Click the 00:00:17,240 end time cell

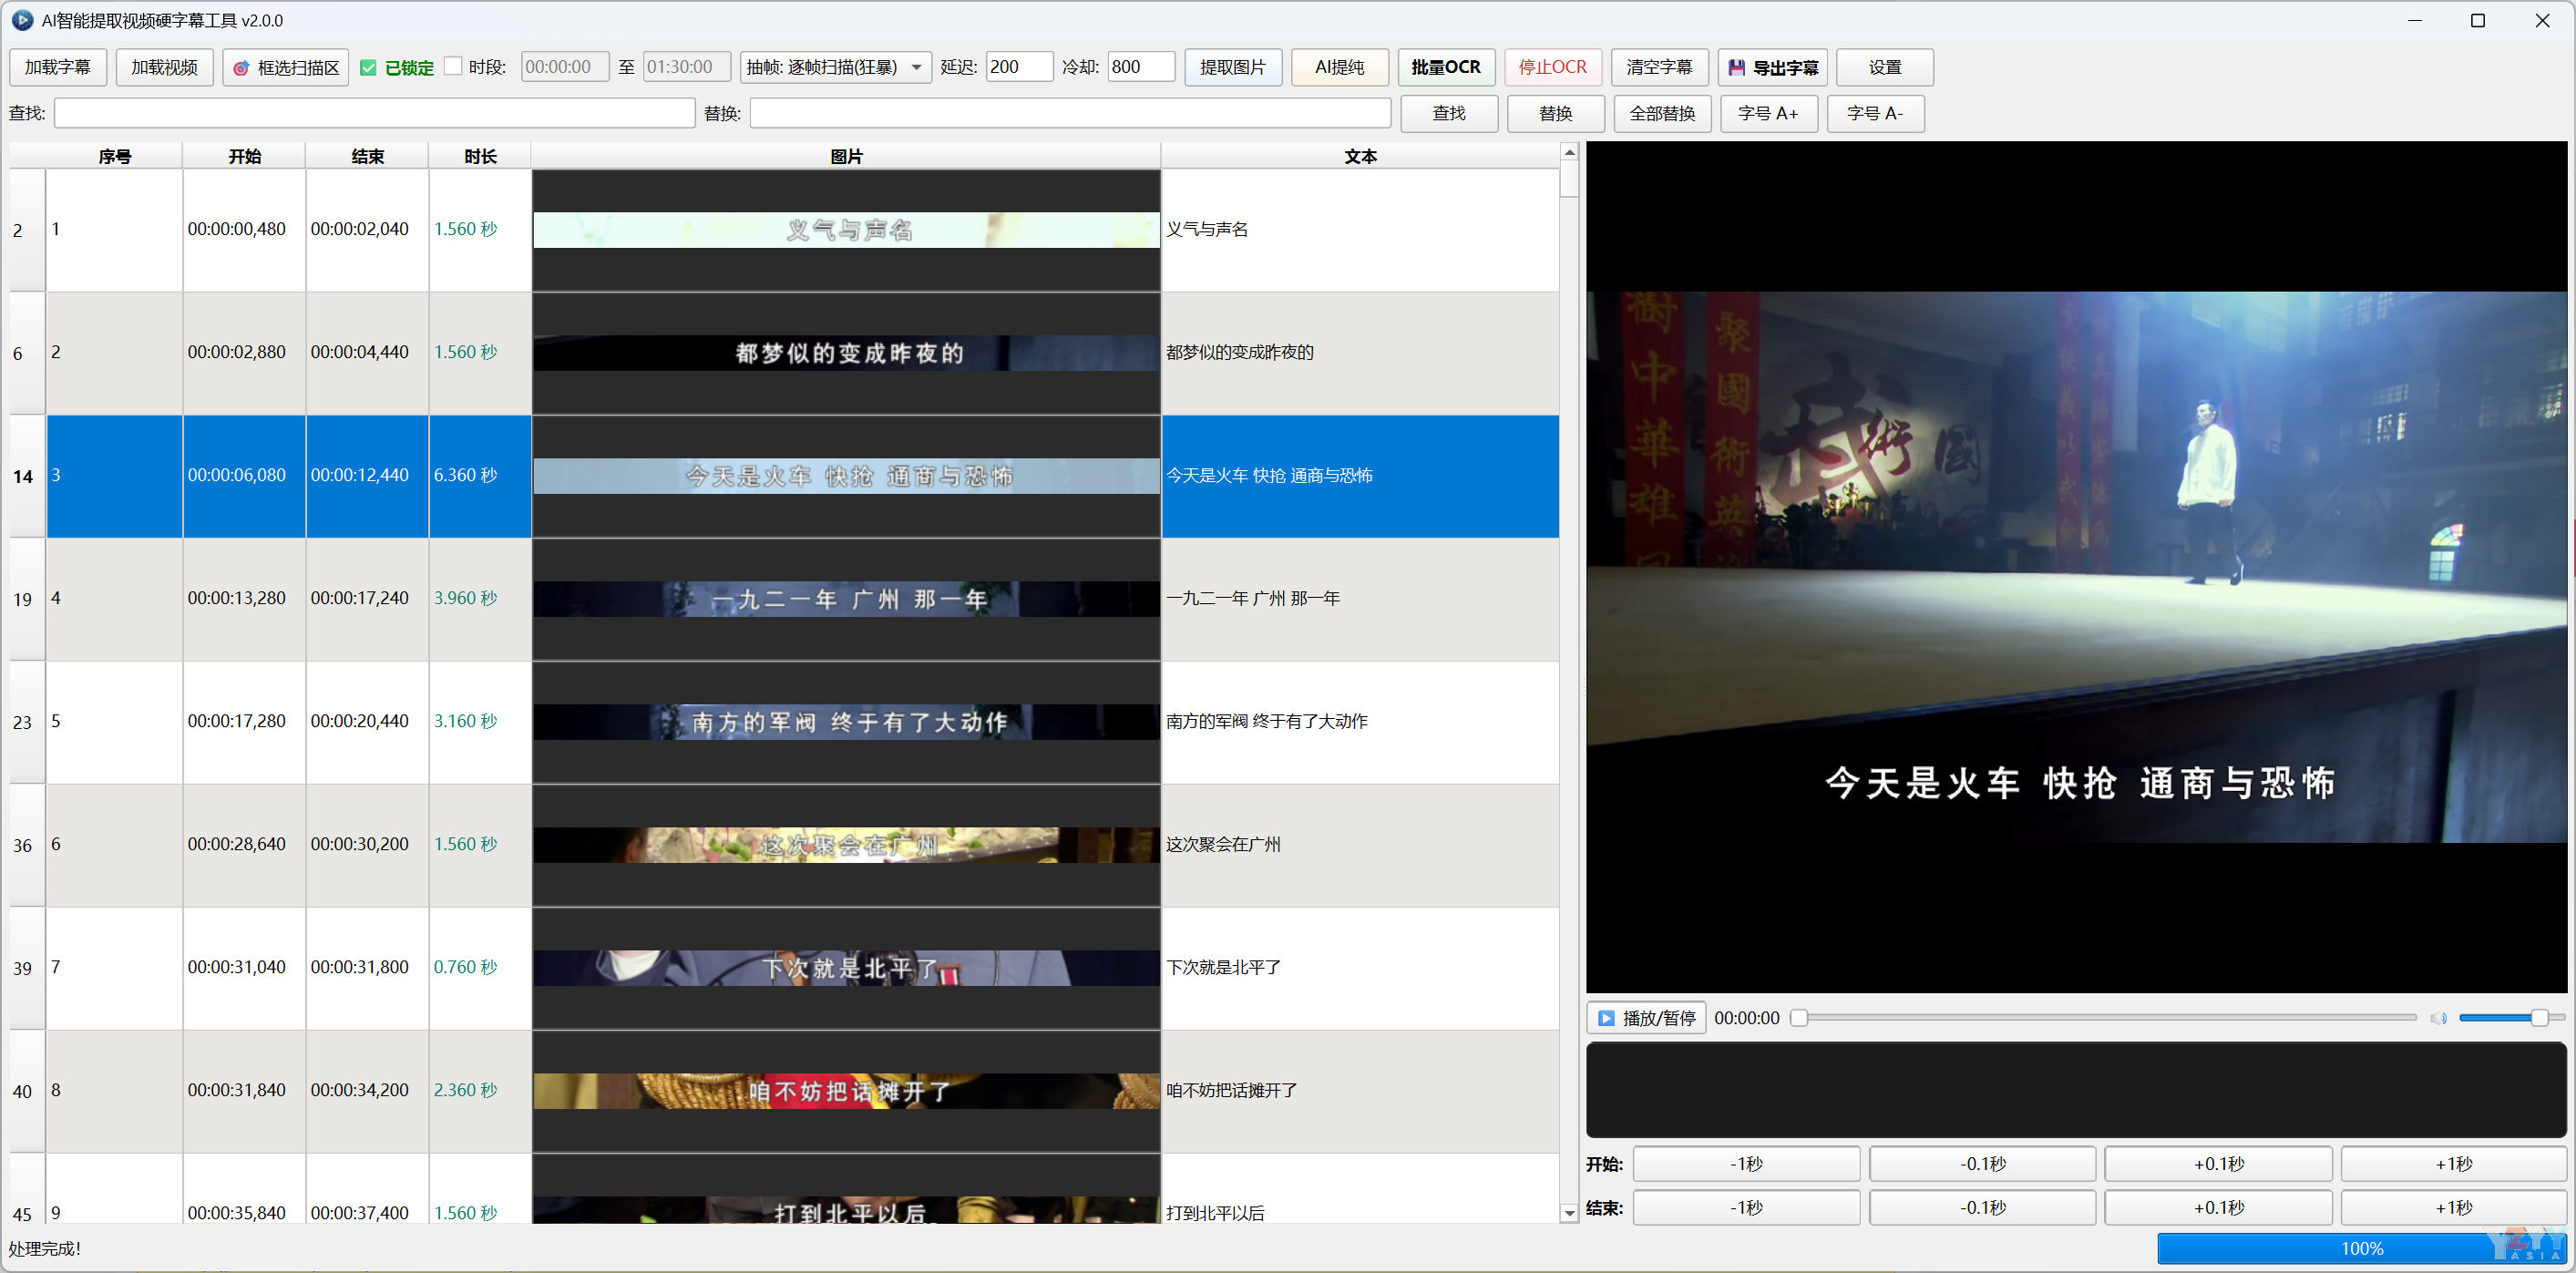[x=367, y=599]
